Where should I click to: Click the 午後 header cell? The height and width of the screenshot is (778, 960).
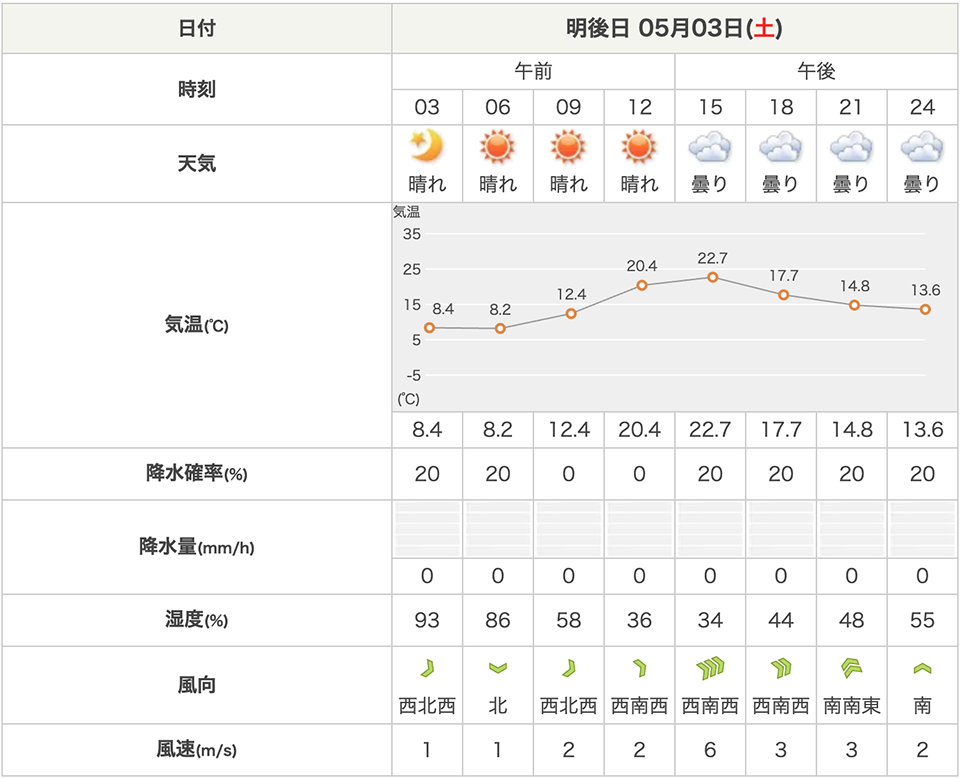click(x=816, y=72)
